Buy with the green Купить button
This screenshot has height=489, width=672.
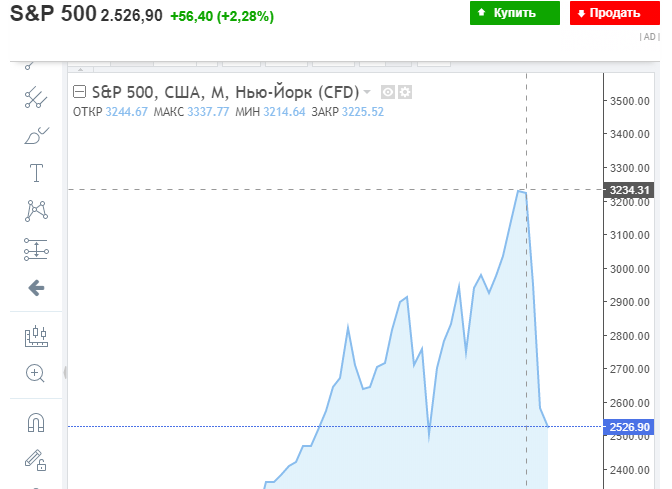515,13
